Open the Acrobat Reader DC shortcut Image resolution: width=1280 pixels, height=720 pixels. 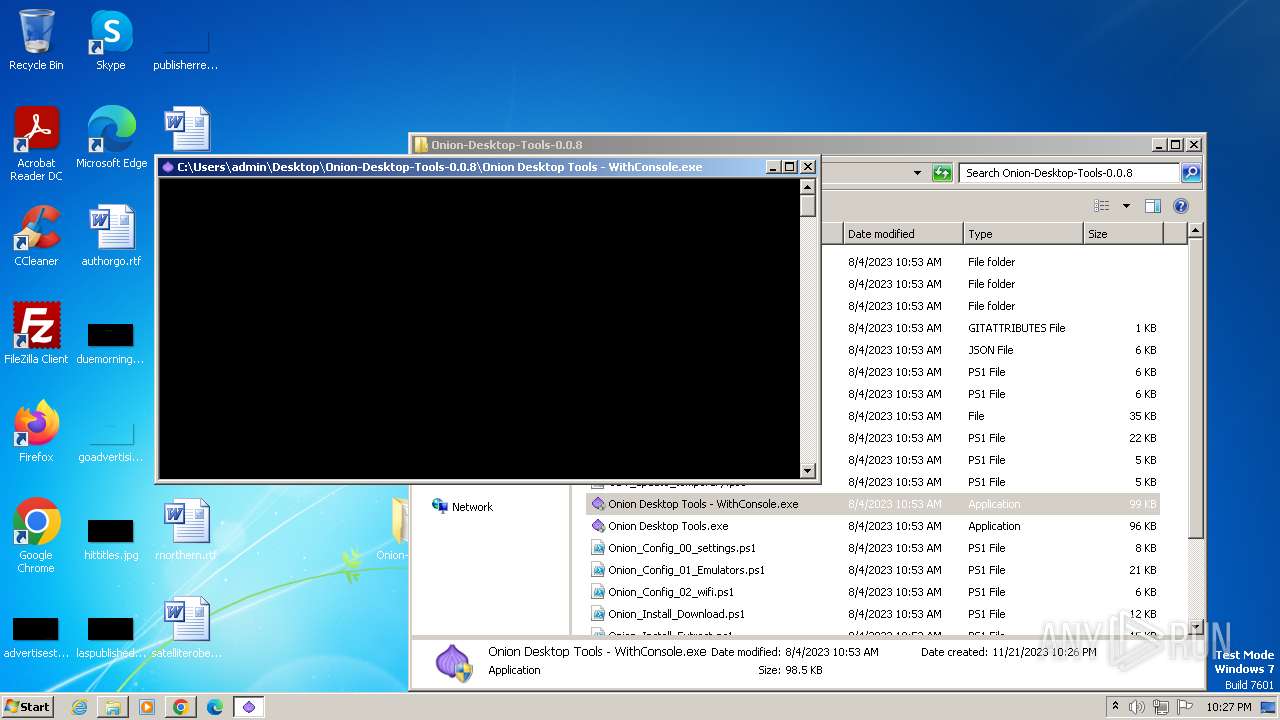point(36,144)
